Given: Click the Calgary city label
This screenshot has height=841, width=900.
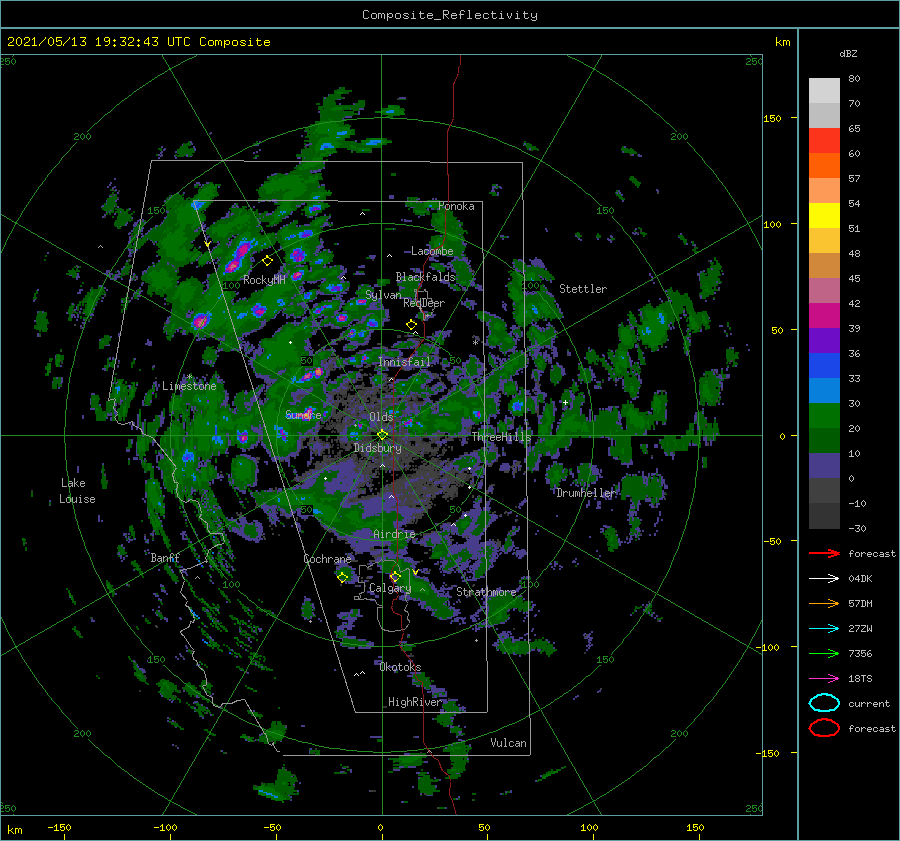Looking at the screenshot, I should coord(390,588).
